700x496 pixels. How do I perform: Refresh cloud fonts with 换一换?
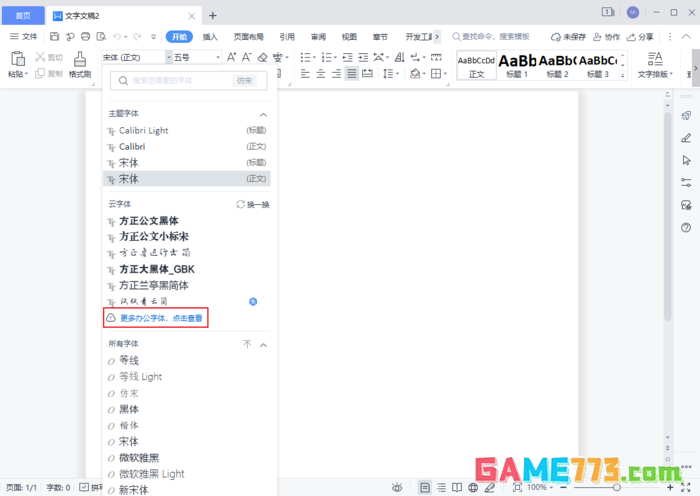click(x=253, y=204)
